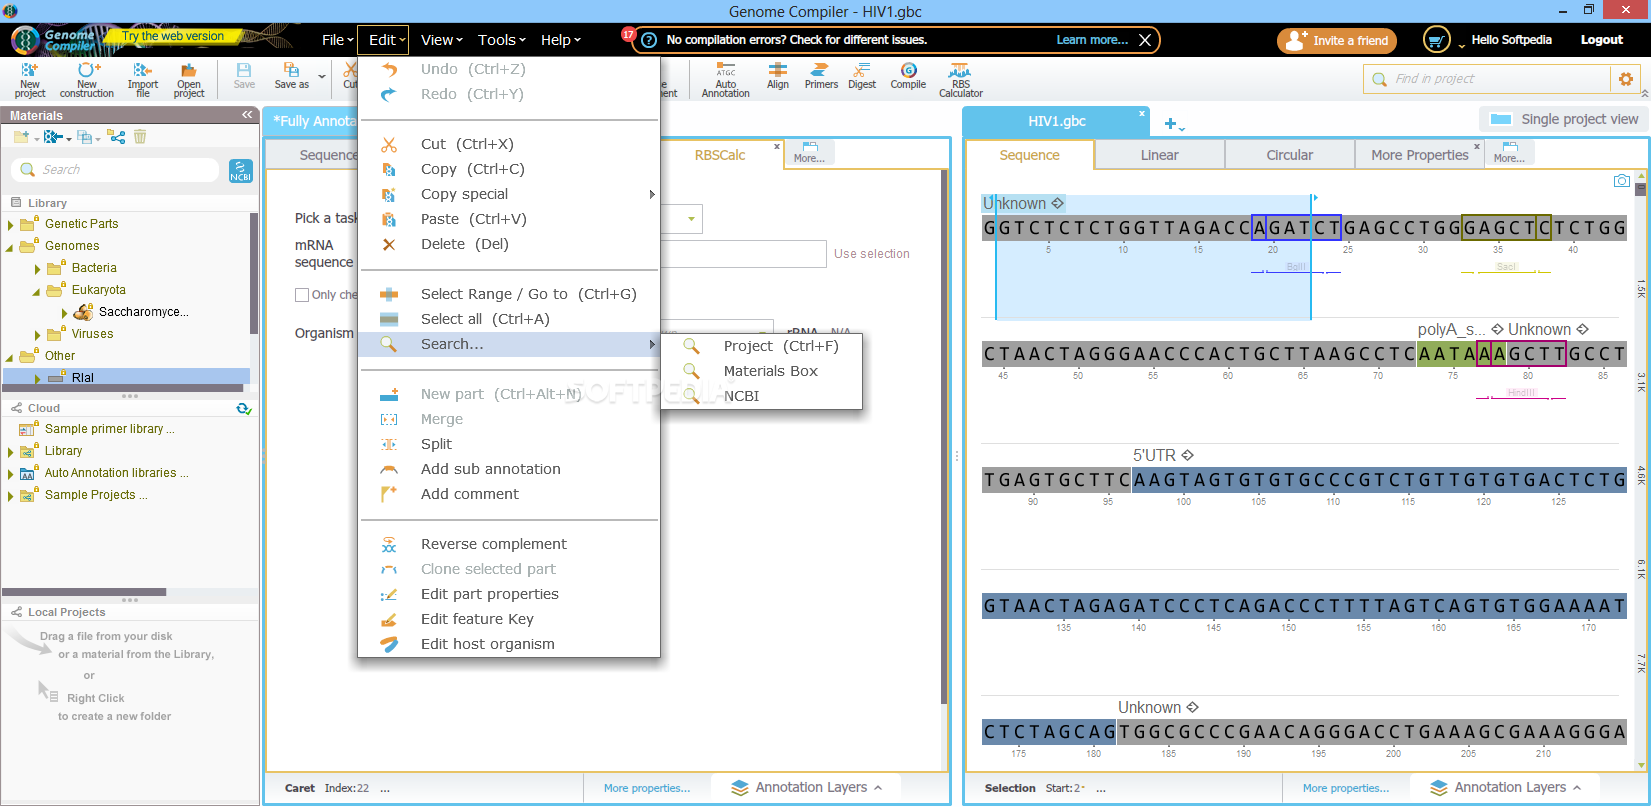The width and height of the screenshot is (1651, 807).
Task: Click the Use selection button
Action: 872,254
